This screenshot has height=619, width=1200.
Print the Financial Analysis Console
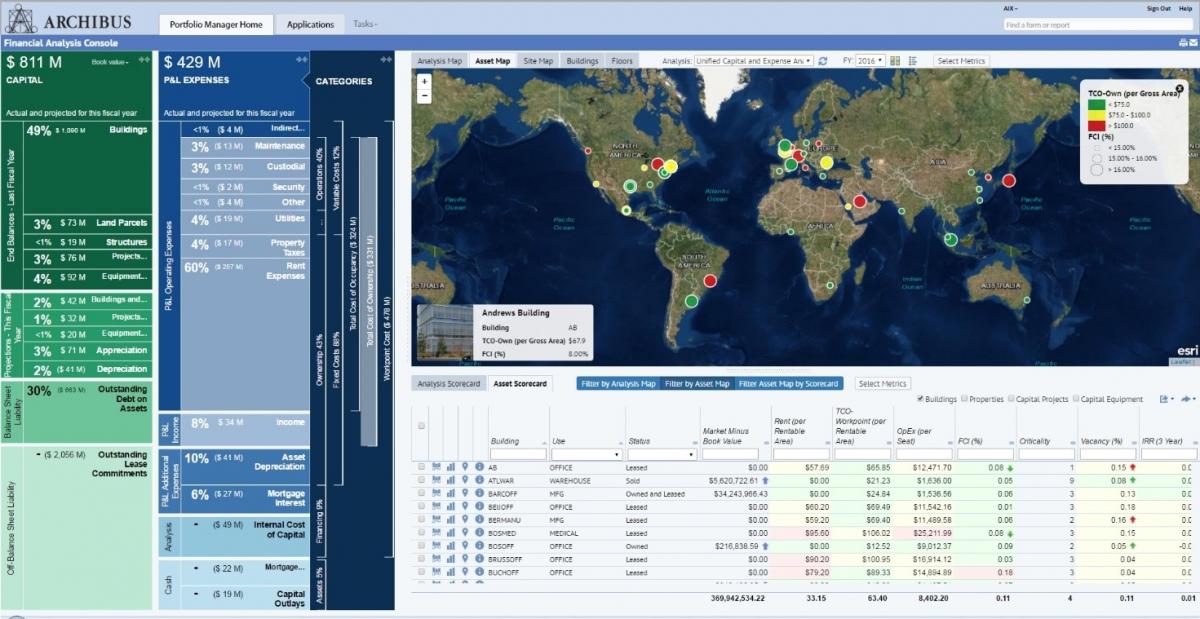[x=1182, y=43]
